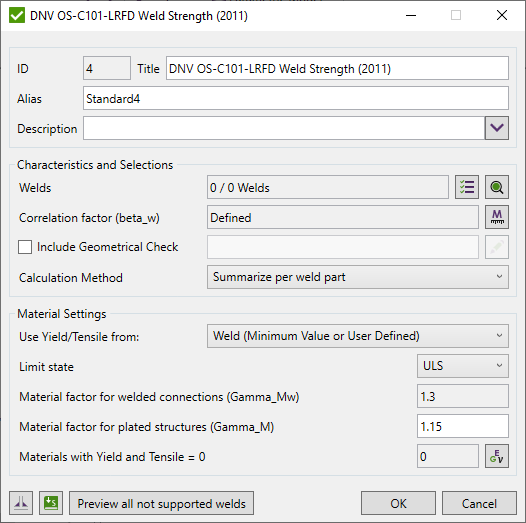Click the Correlation factor 'Defined' field
The image size is (526, 523).
coord(343,217)
